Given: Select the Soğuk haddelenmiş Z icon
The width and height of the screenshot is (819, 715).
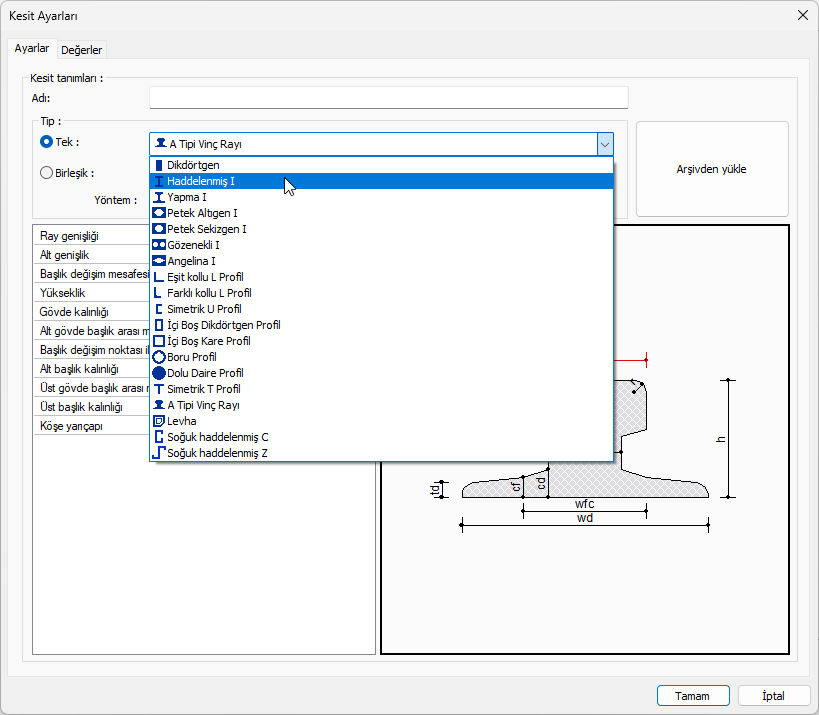Looking at the screenshot, I should coord(159,453).
